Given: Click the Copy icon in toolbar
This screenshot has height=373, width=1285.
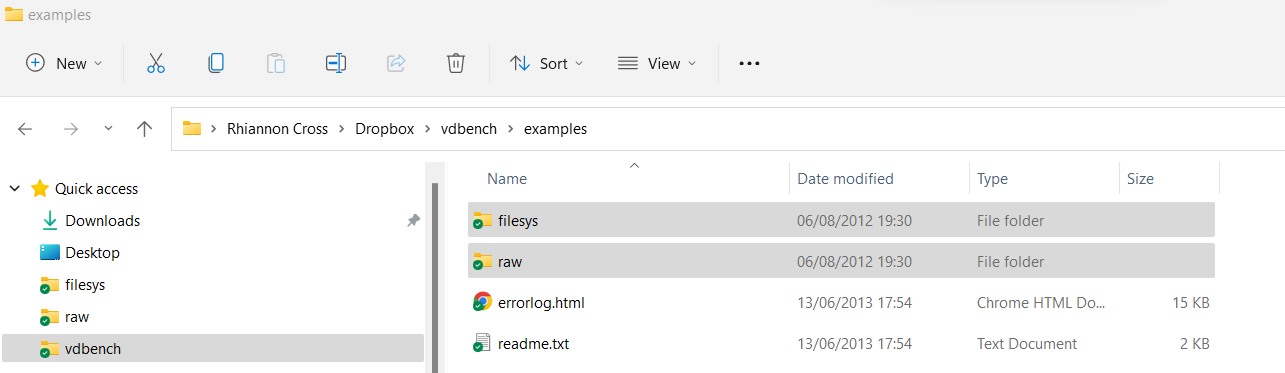Looking at the screenshot, I should (x=215, y=63).
